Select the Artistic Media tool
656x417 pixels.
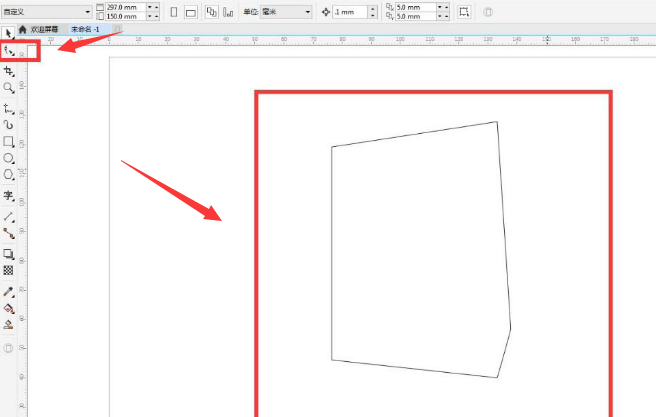[x=8, y=125]
